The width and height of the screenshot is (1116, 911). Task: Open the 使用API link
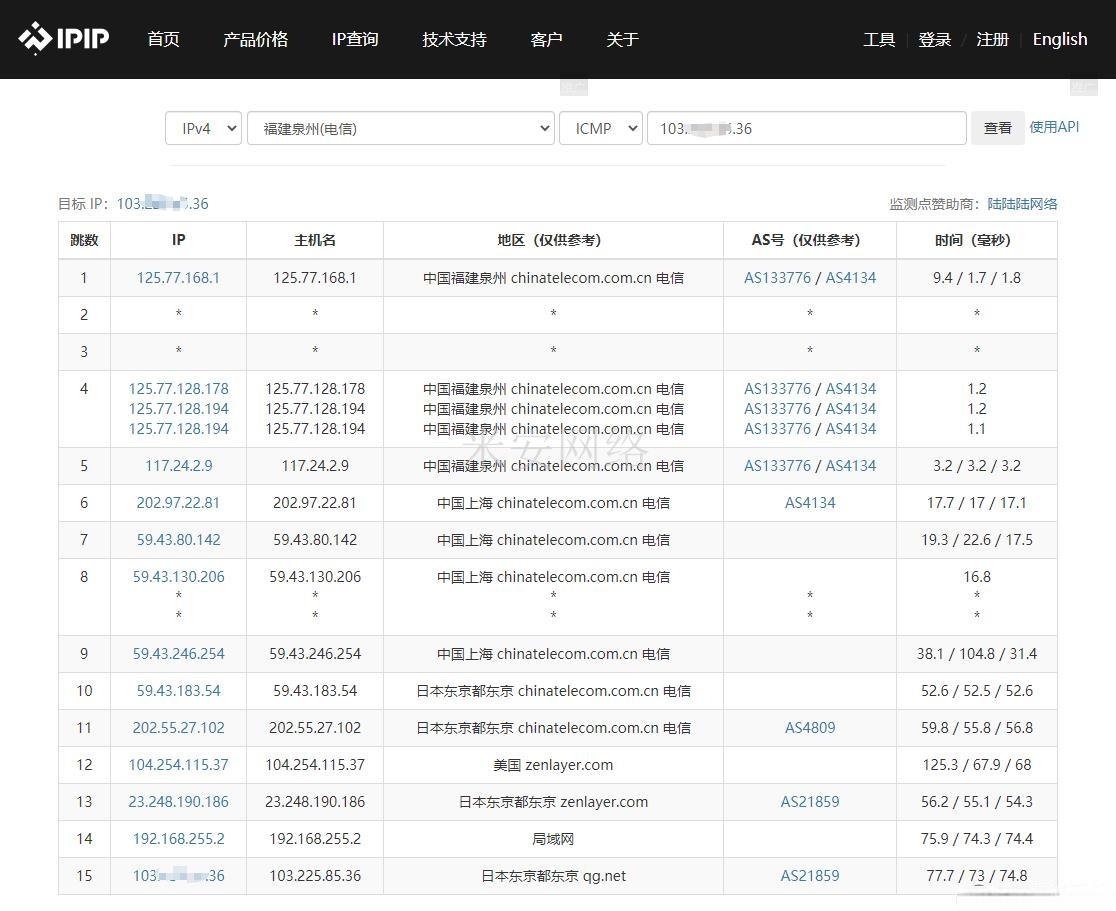1054,127
